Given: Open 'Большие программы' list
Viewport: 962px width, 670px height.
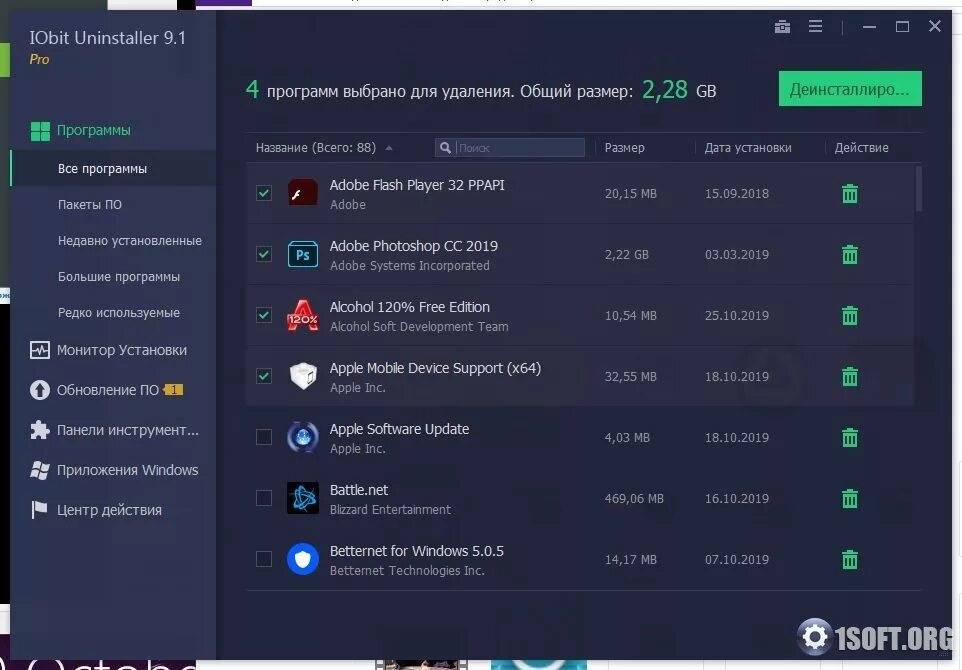Looking at the screenshot, I should pyautogui.click(x=118, y=277).
